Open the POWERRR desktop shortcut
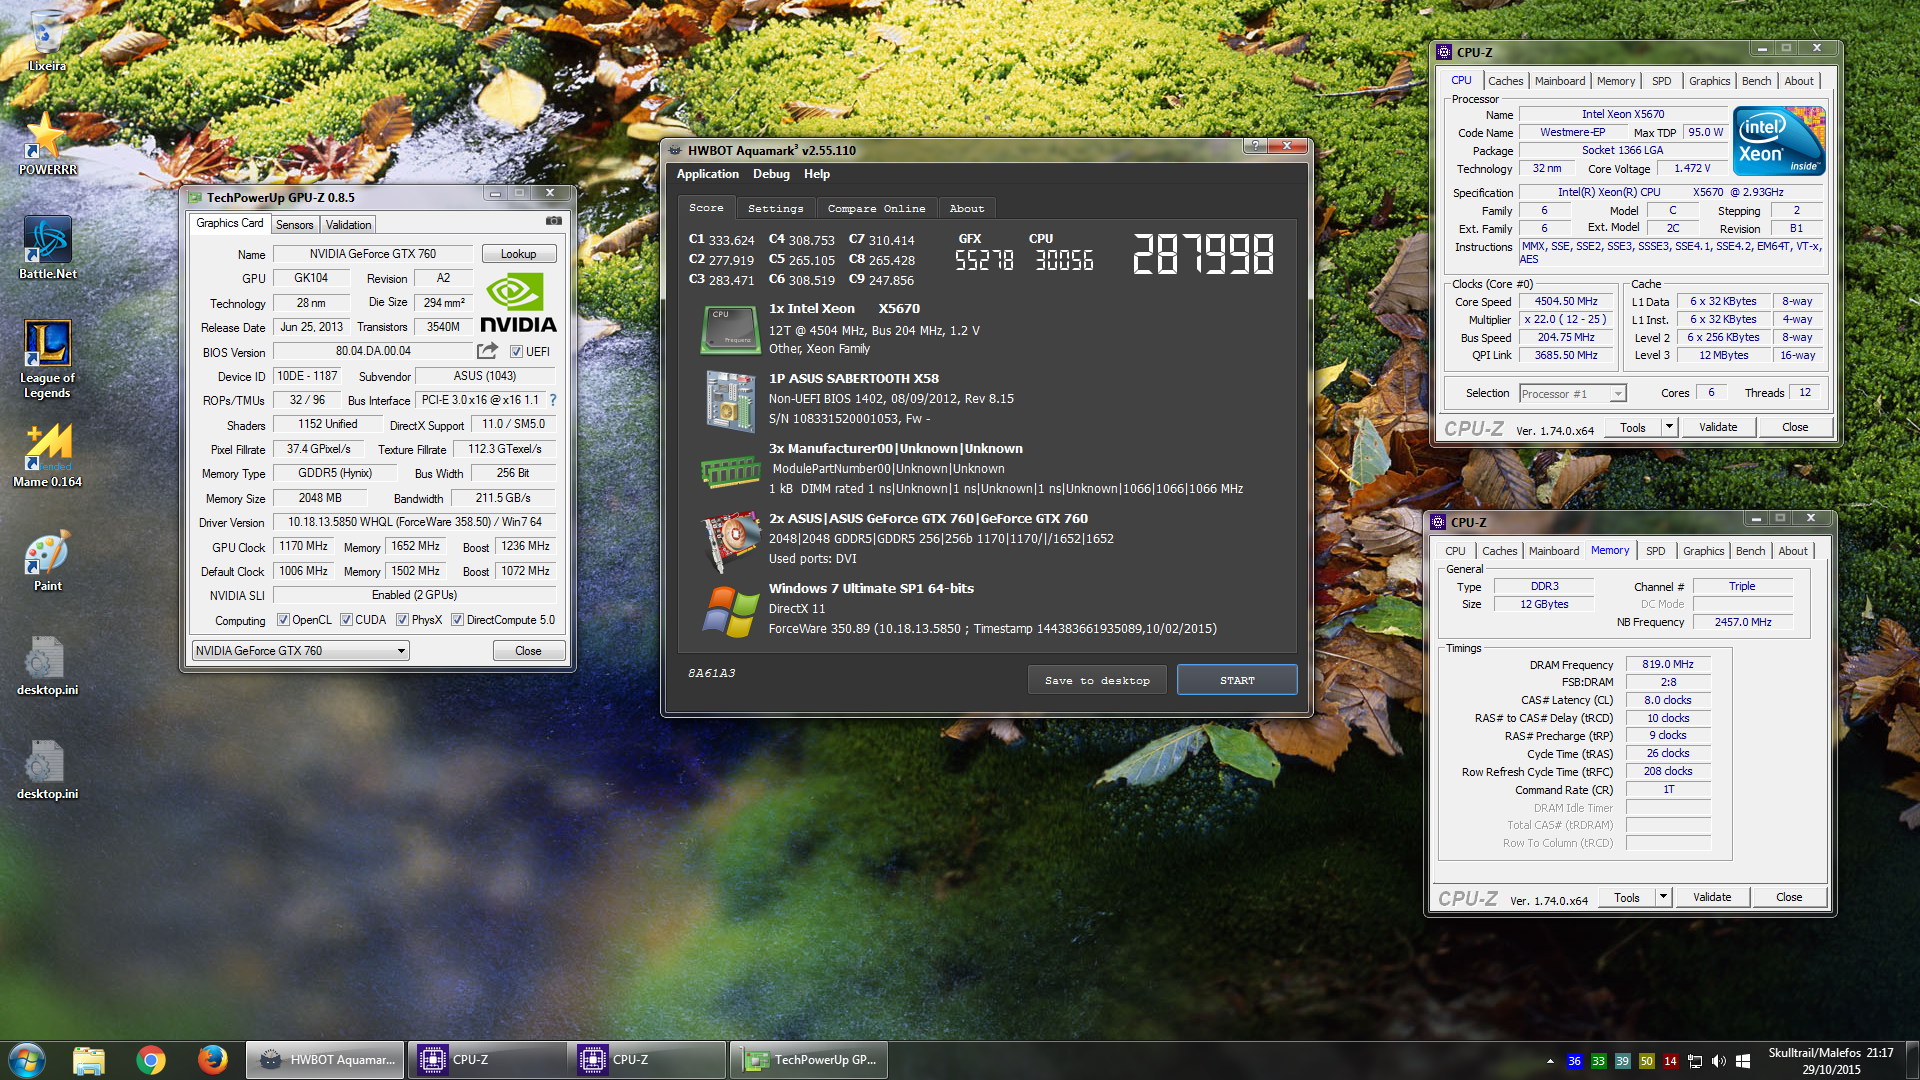 click(47, 143)
